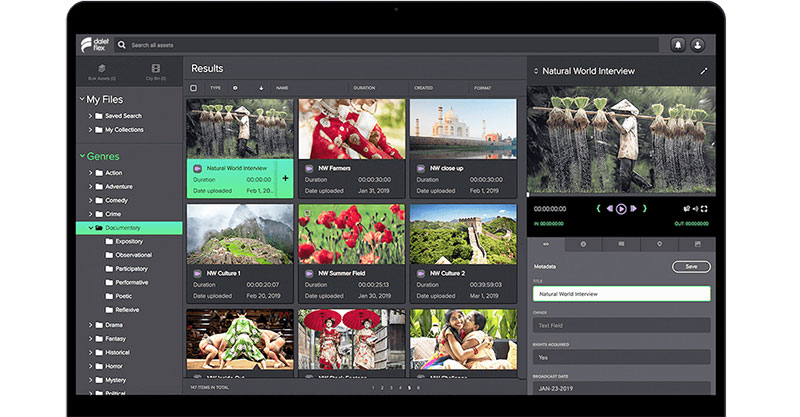This screenshot has height=417, width=800.
Task: Click the Broadcast Date field JAN-23-2019
Action: click(x=621, y=388)
